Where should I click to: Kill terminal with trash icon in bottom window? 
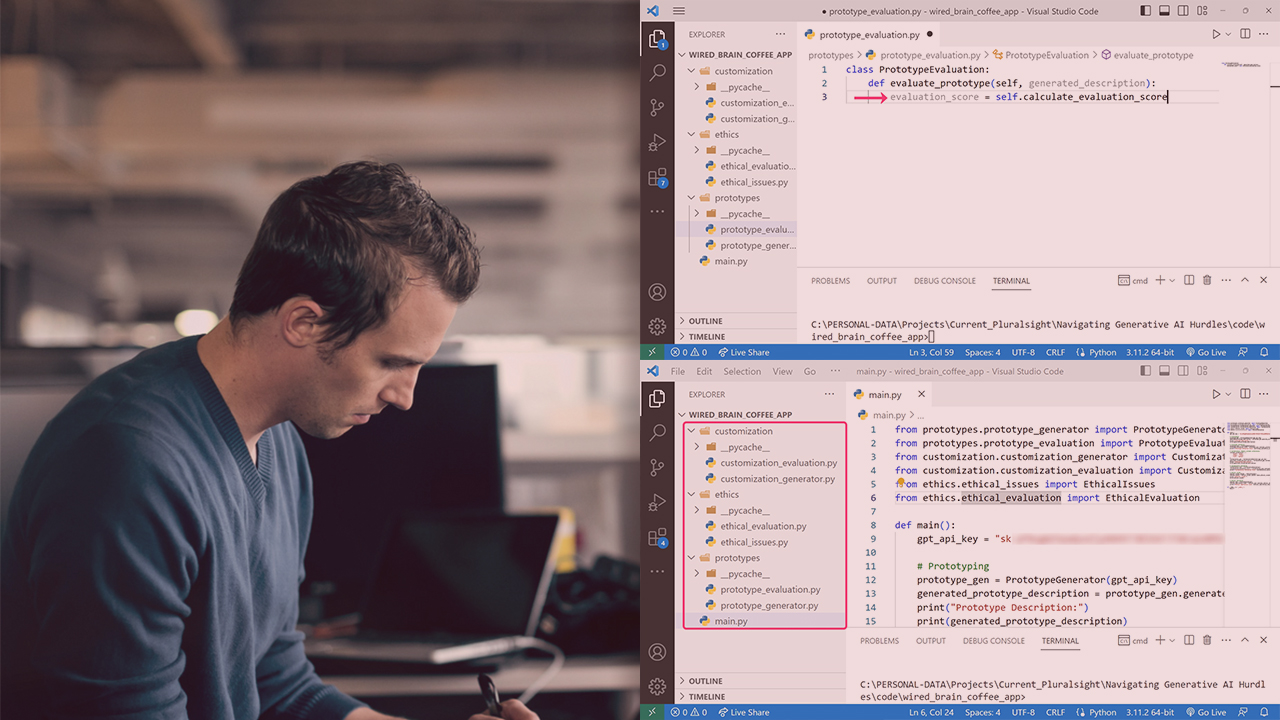click(1207, 641)
